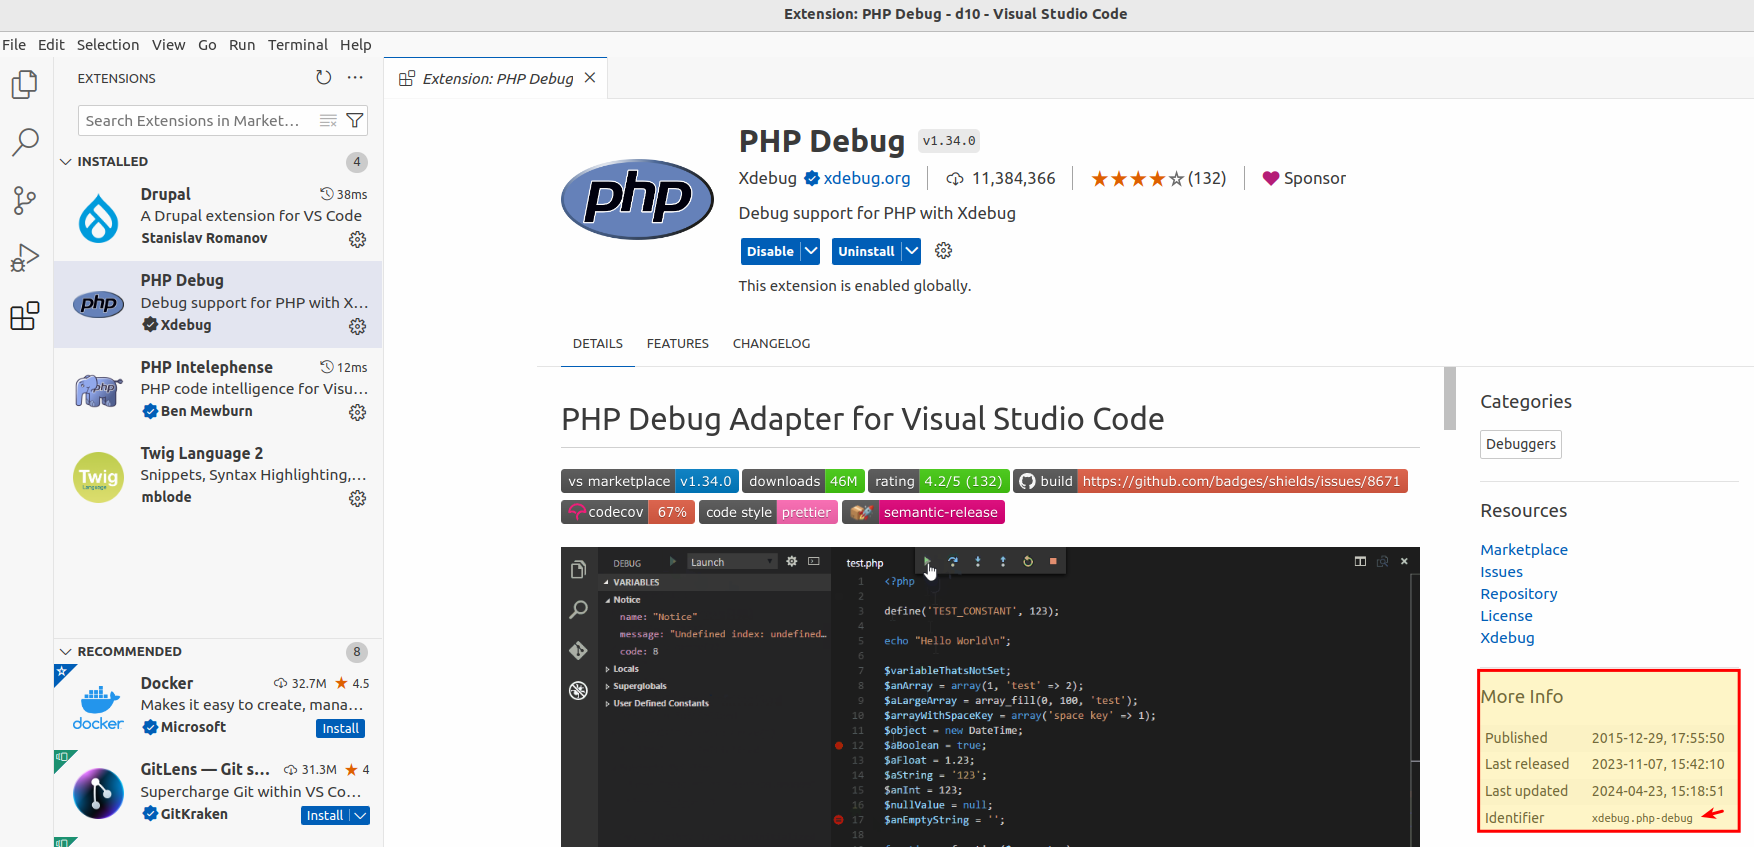Click the GitLens extension icon
Image resolution: width=1754 pixels, height=847 pixels.
[x=98, y=793]
